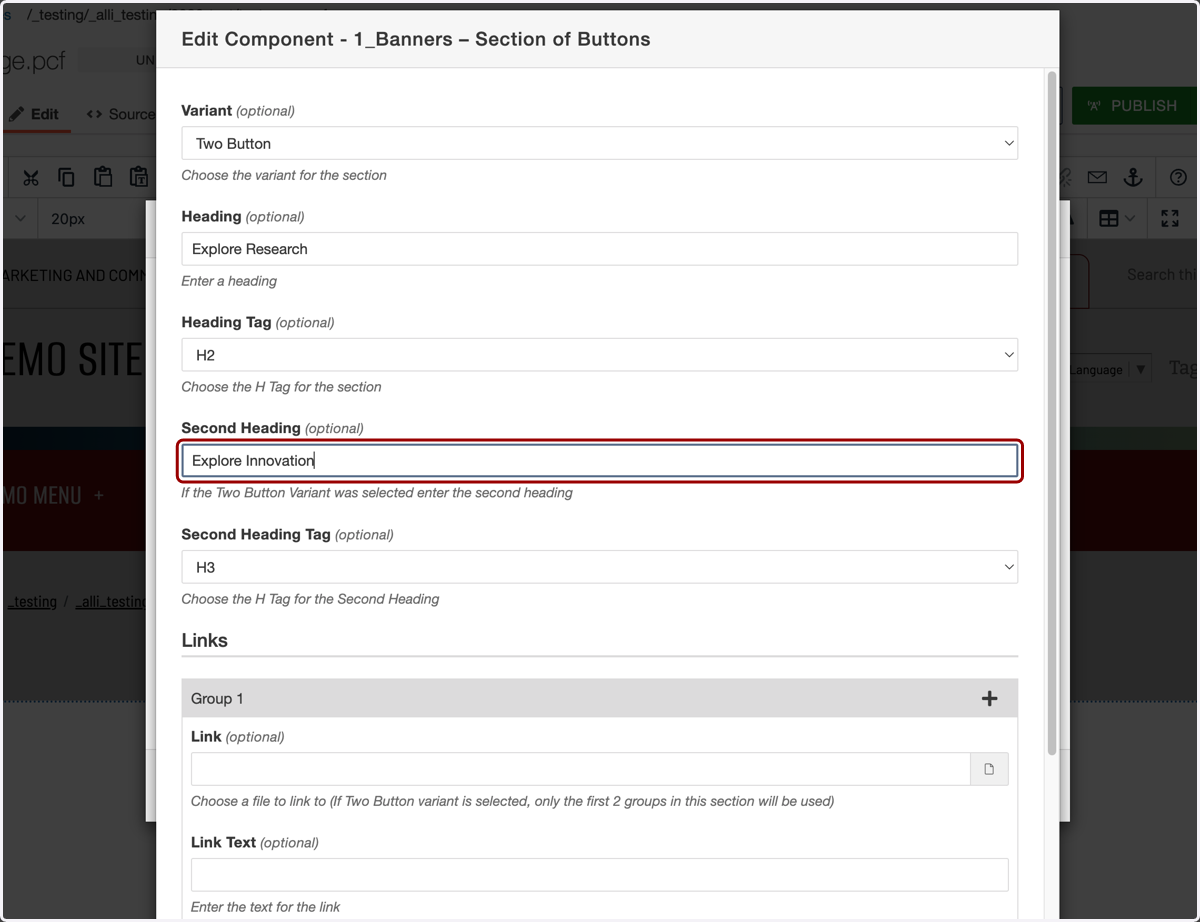Switch to the Edit tab
The height and width of the screenshot is (922, 1200).
tap(35, 114)
